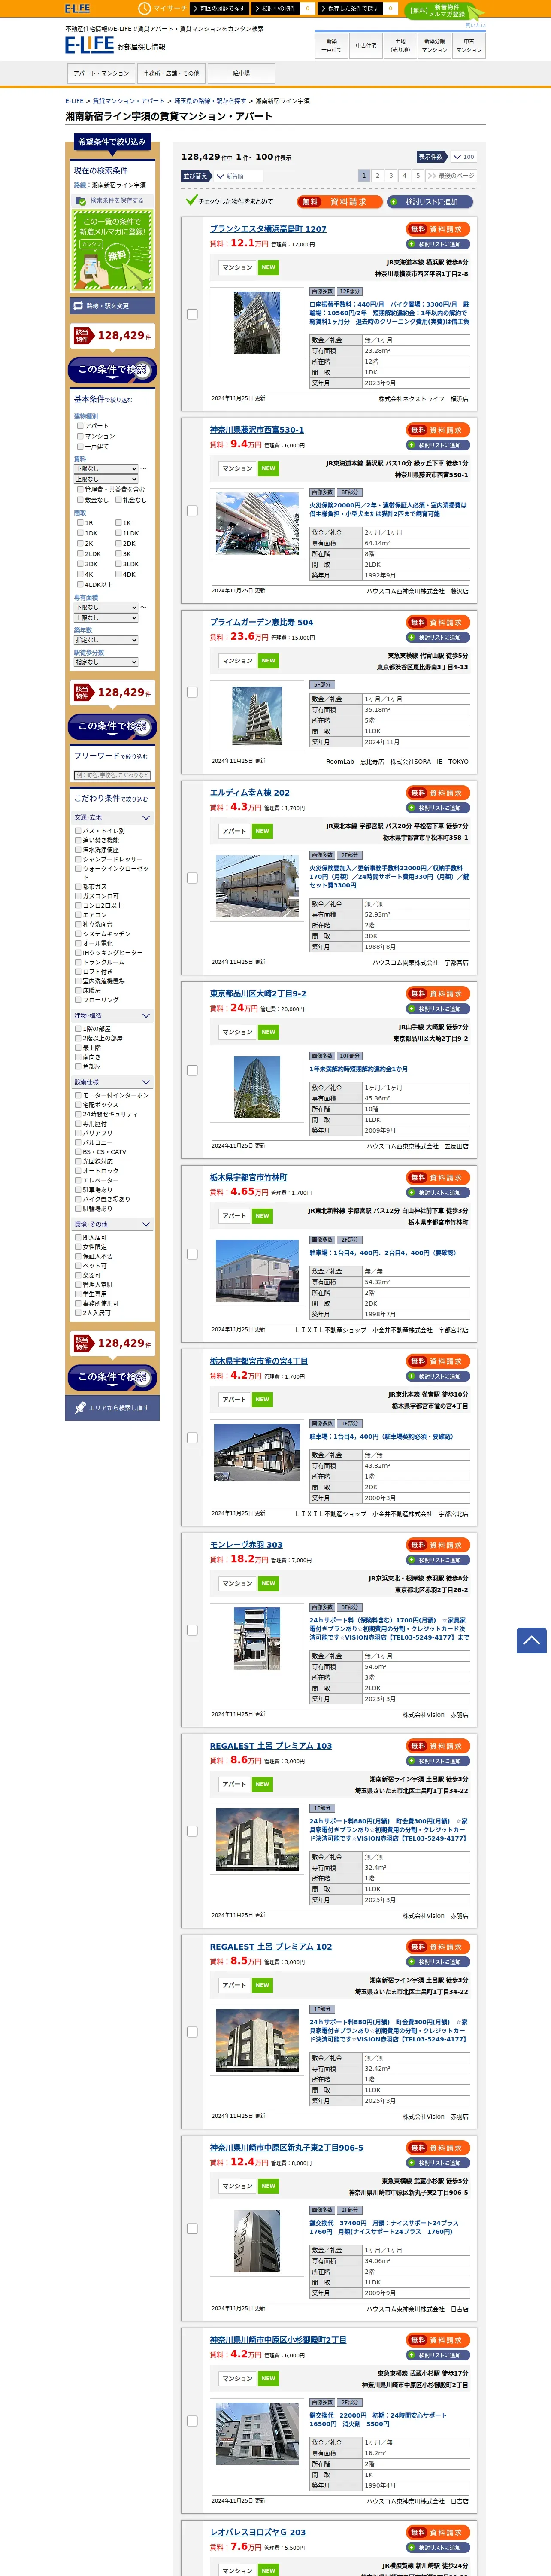Image resolution: width=551 pixels, height=2576 pixels.
Task: Click 検索条件を保存する save icon button
Action: coord(112,201)
